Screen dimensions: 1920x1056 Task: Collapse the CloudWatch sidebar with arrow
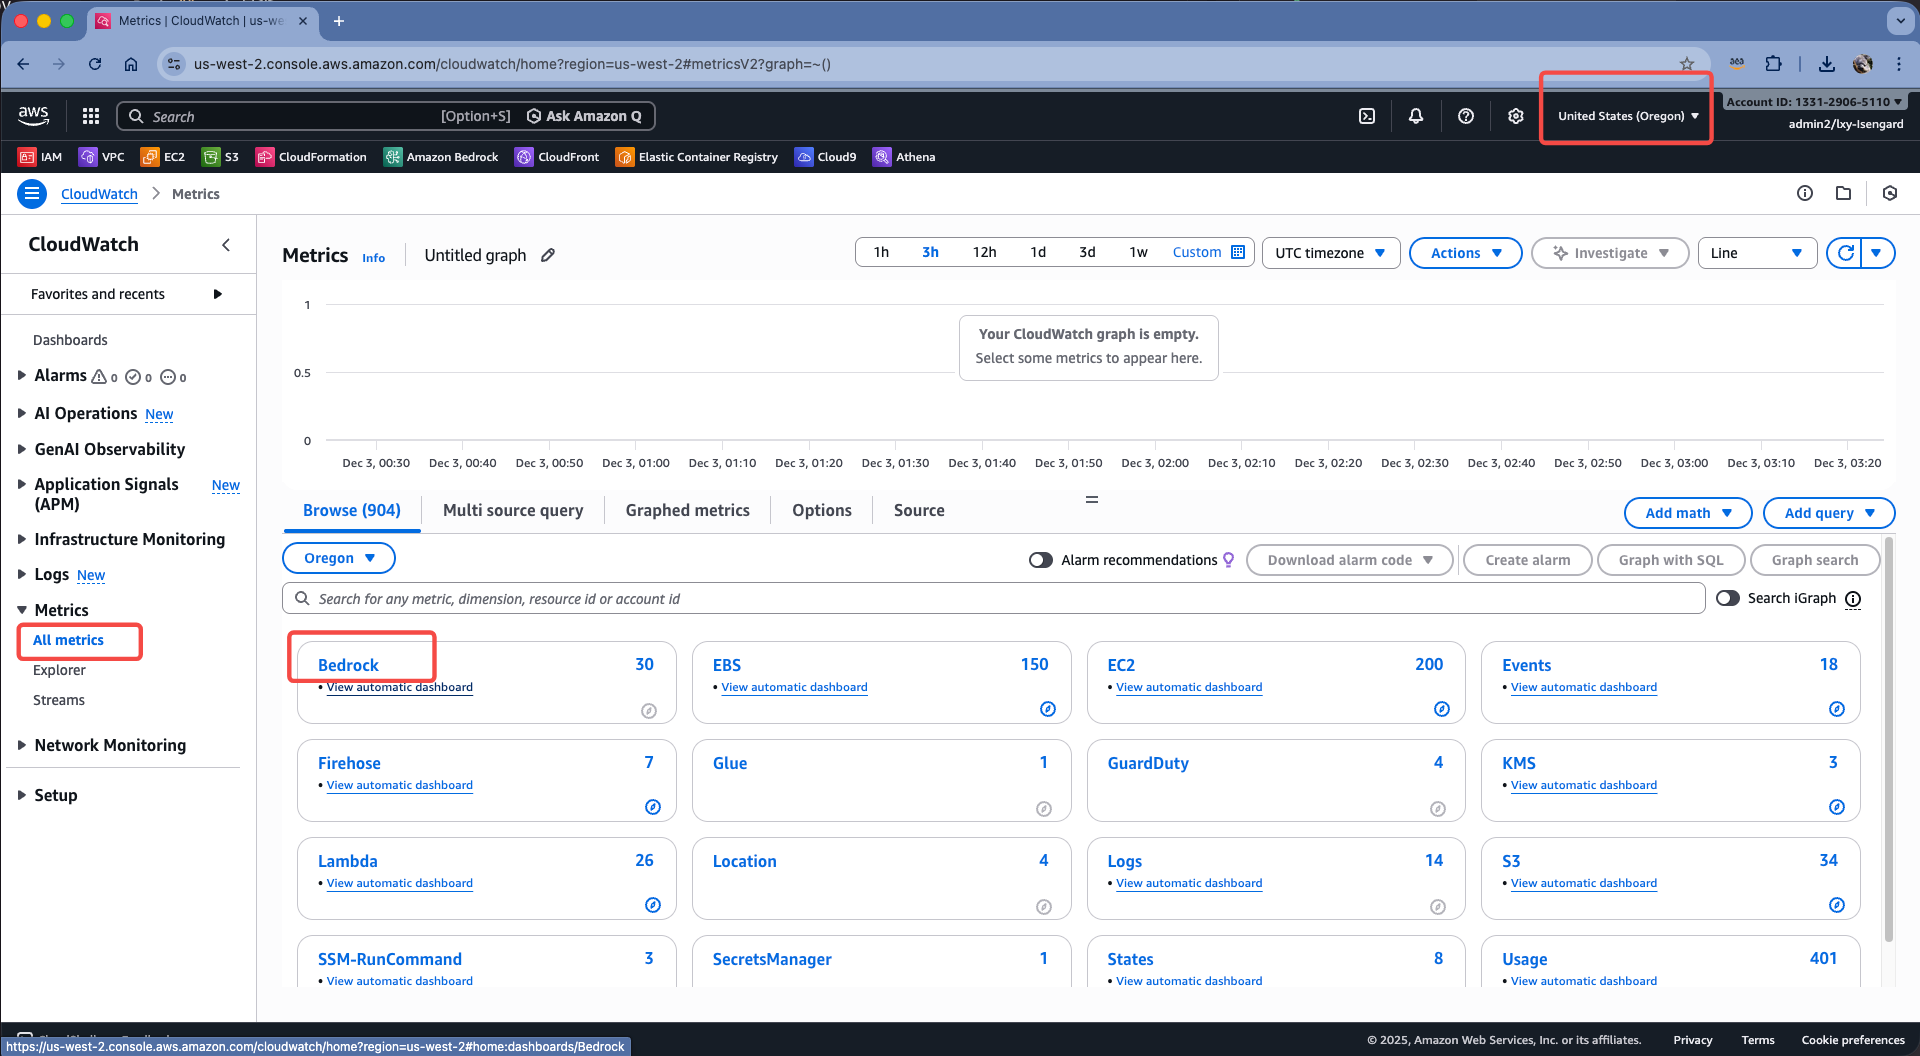click(226, 245)
